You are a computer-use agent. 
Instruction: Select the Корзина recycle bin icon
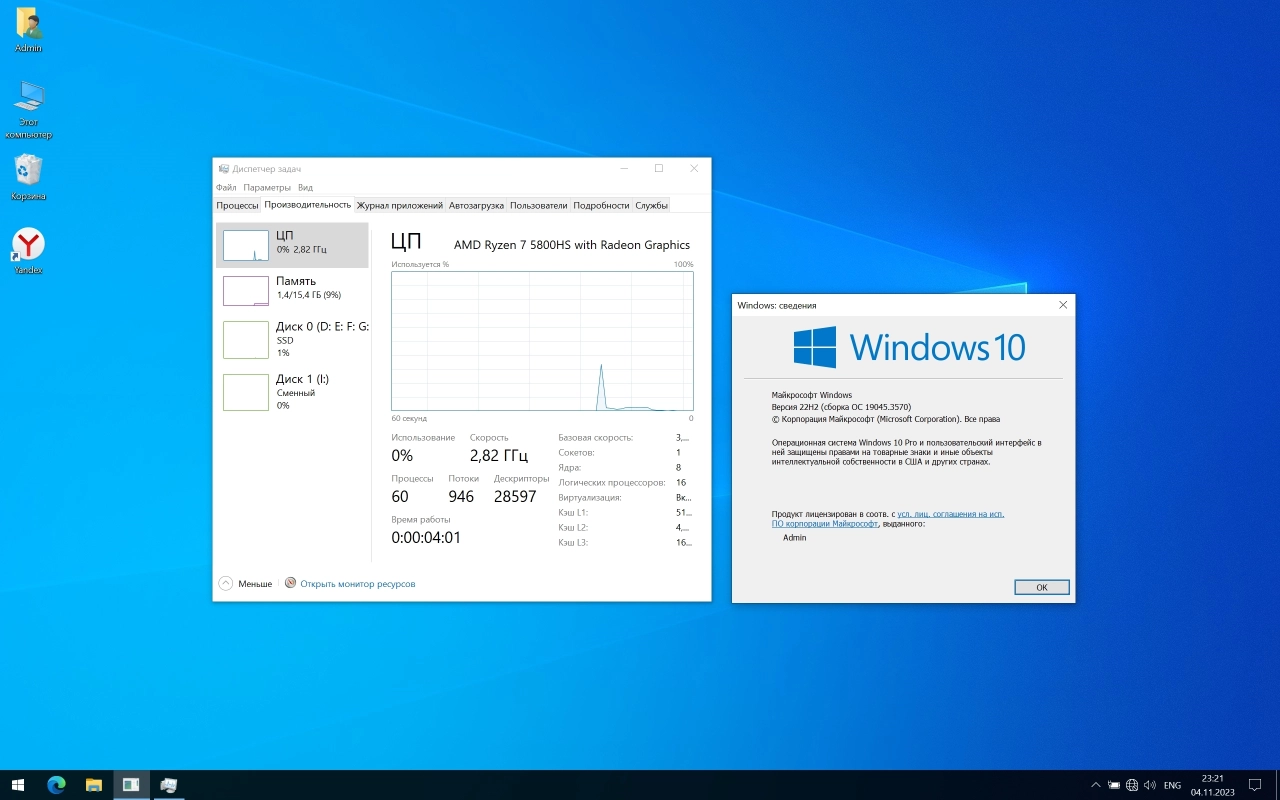coord(28,177)
